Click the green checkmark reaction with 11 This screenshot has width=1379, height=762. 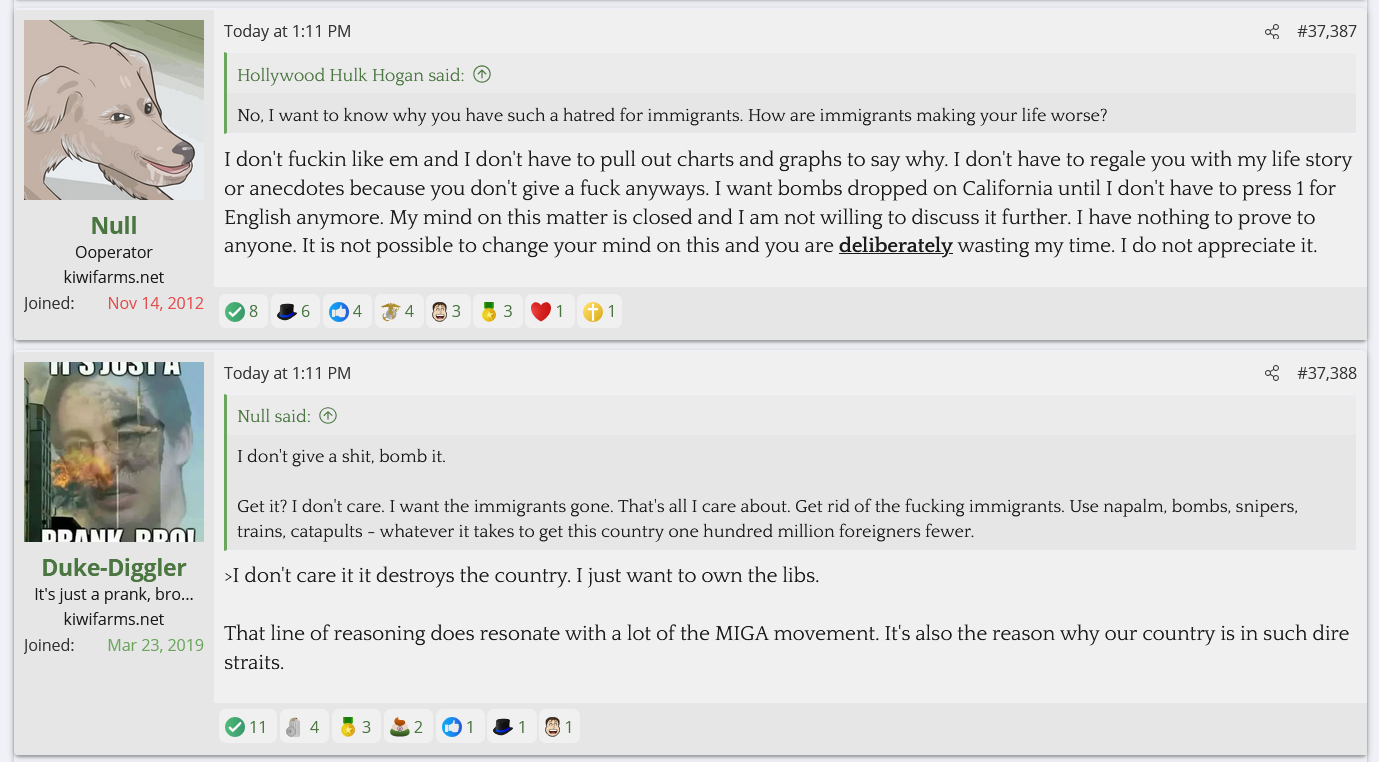pos(247,727)
